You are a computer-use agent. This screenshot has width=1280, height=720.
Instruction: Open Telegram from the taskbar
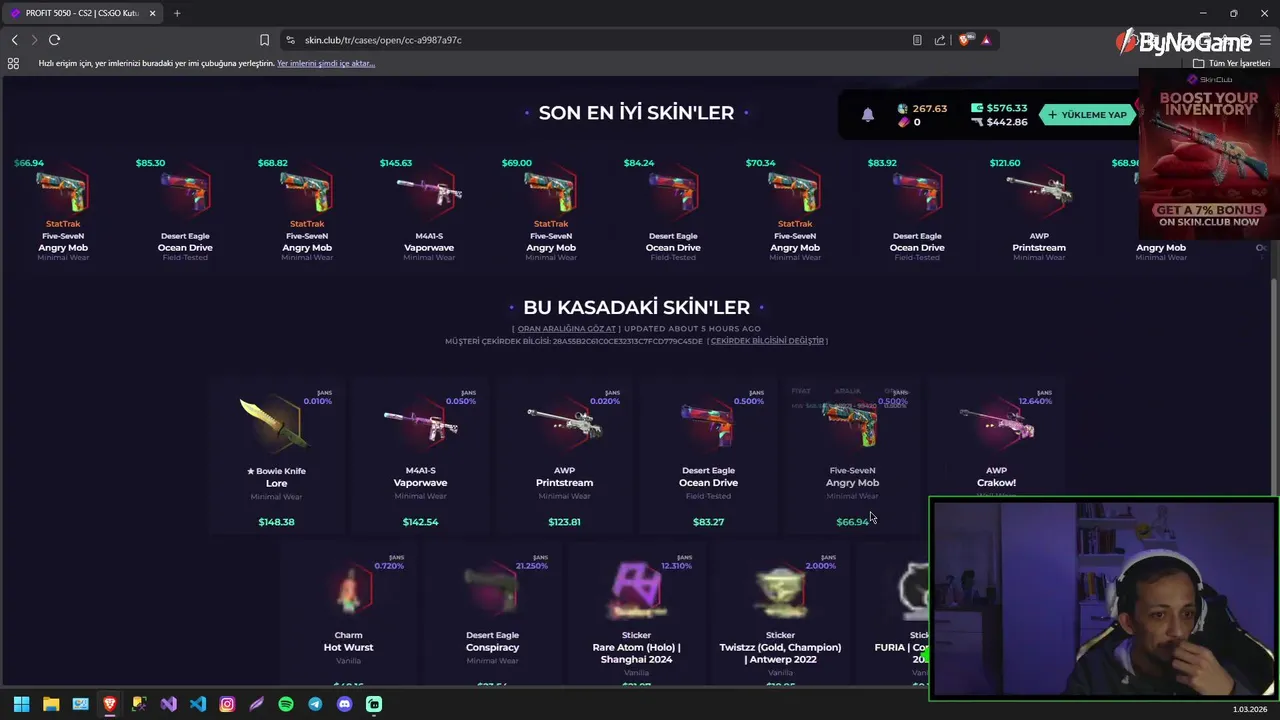click(315, 704)
